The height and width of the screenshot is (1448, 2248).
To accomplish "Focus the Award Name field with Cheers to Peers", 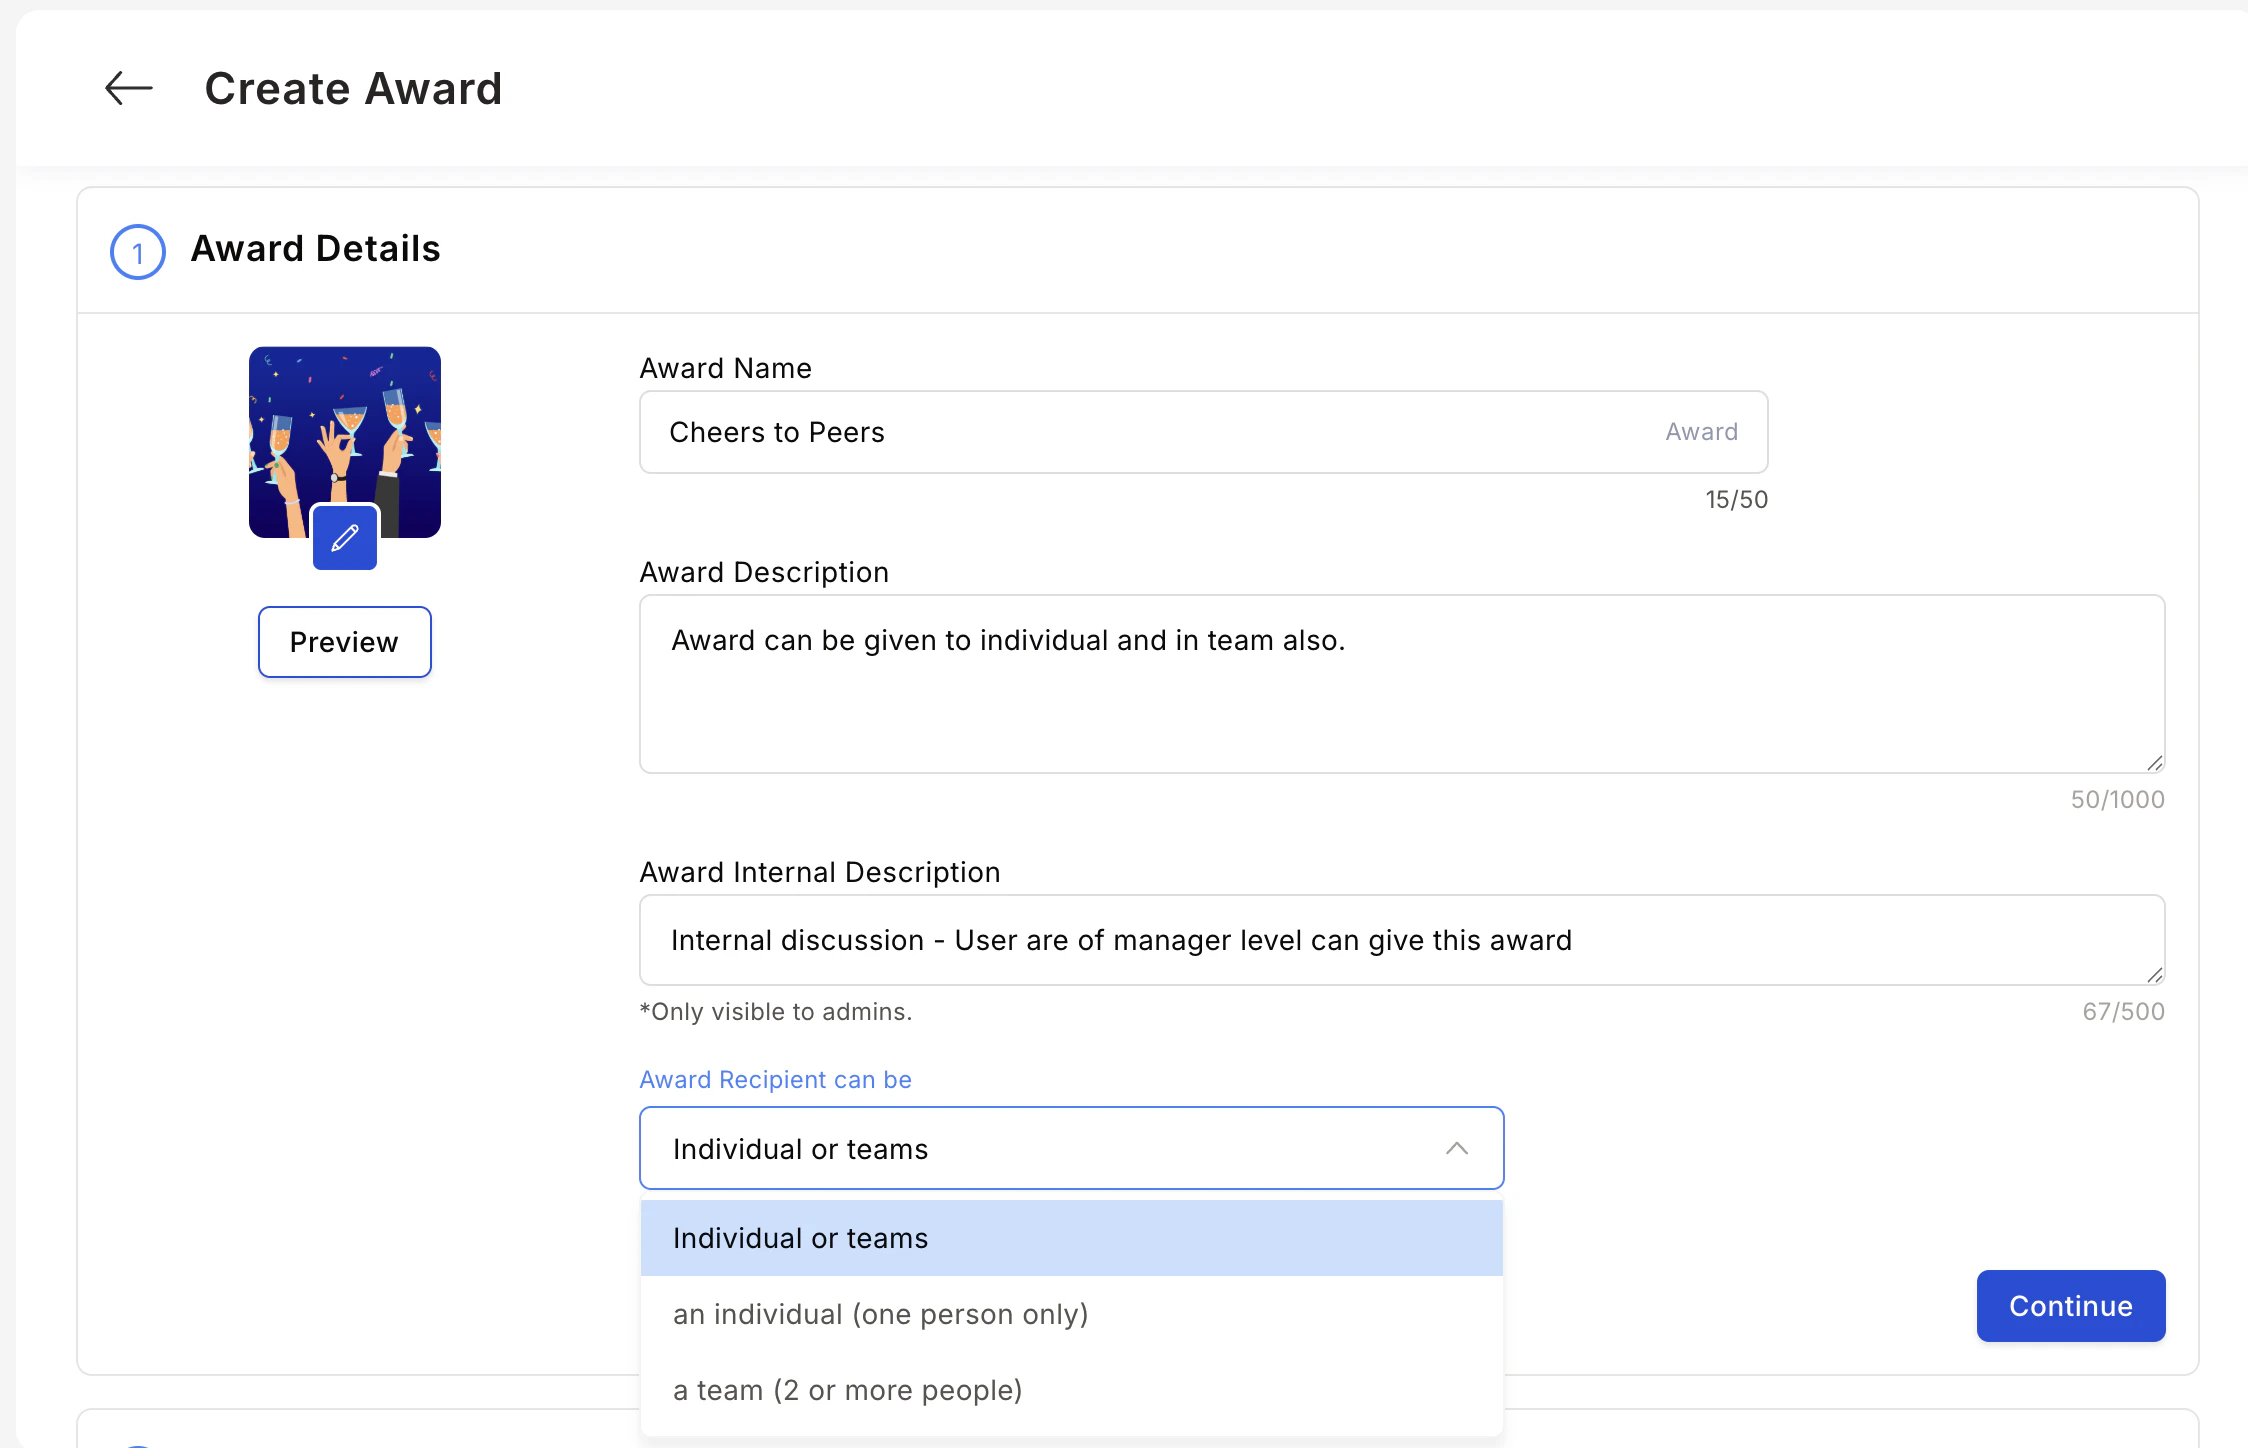I will pos(1203,432).
